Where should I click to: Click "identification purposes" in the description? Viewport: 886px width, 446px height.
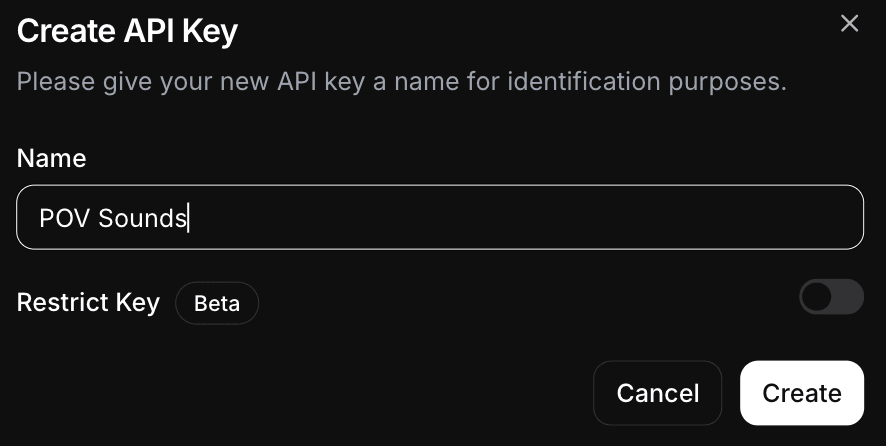point(646,81)
